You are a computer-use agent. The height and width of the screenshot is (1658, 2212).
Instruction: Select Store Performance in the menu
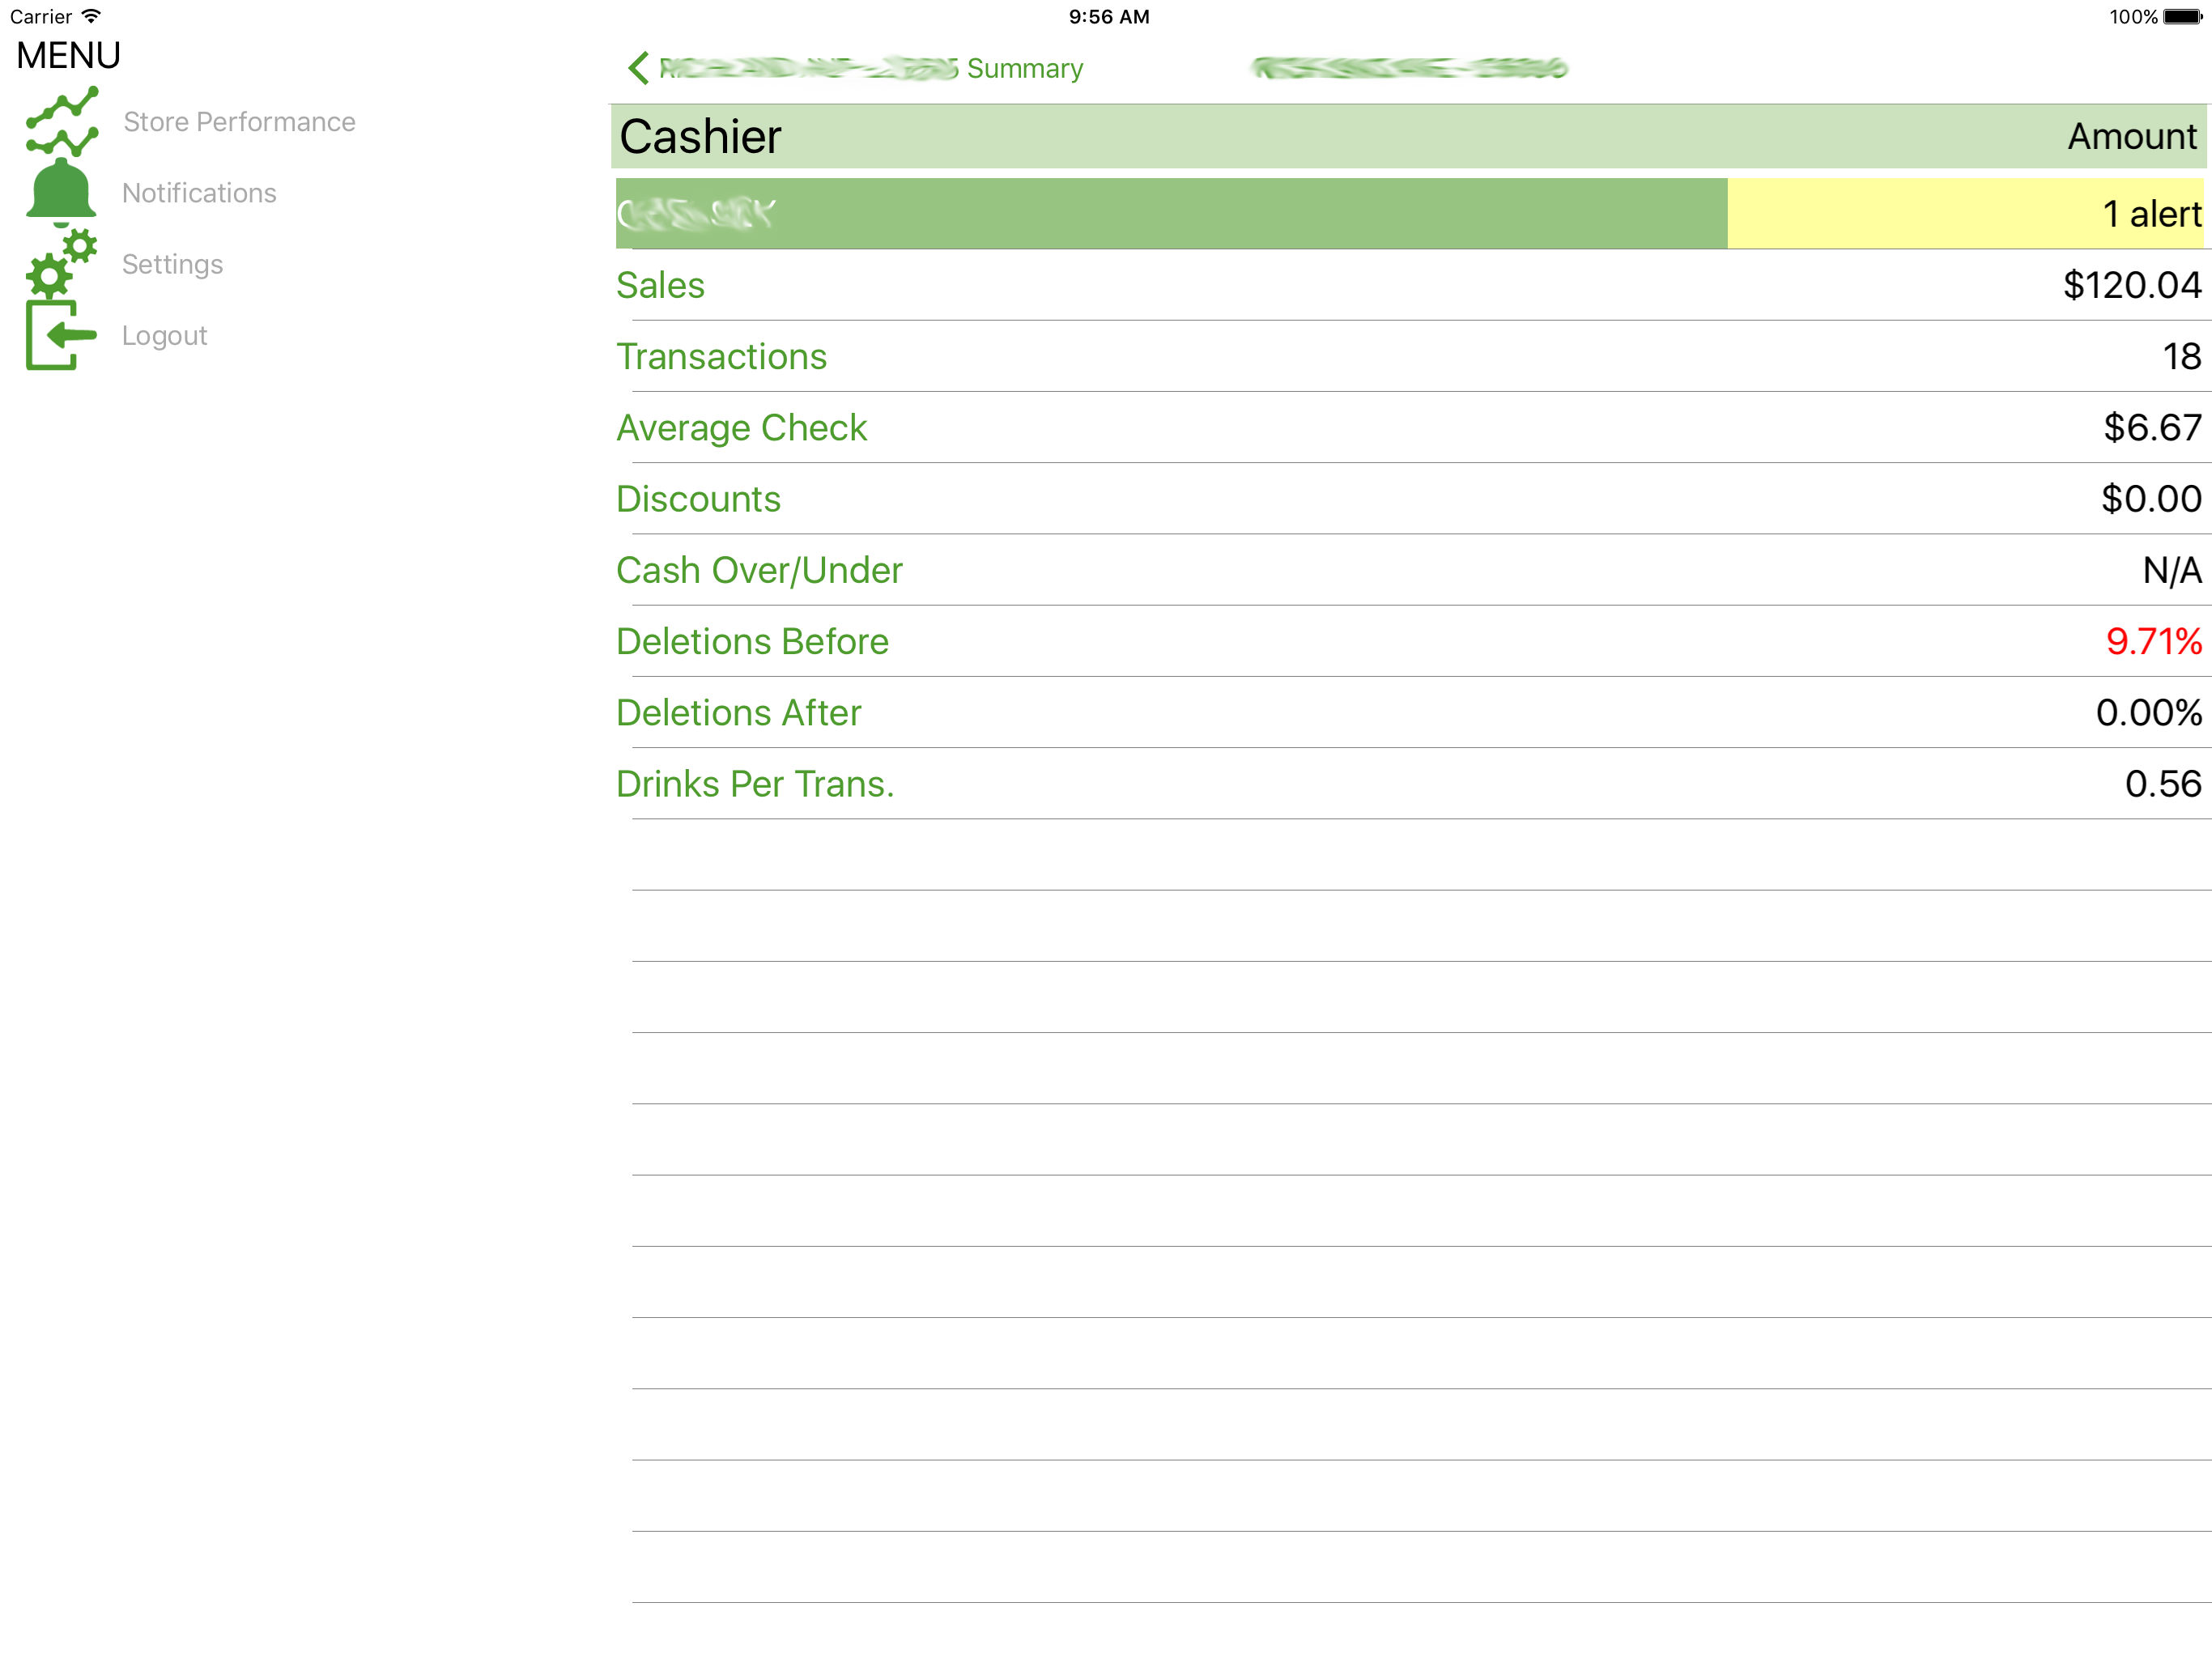pos(239,122)
